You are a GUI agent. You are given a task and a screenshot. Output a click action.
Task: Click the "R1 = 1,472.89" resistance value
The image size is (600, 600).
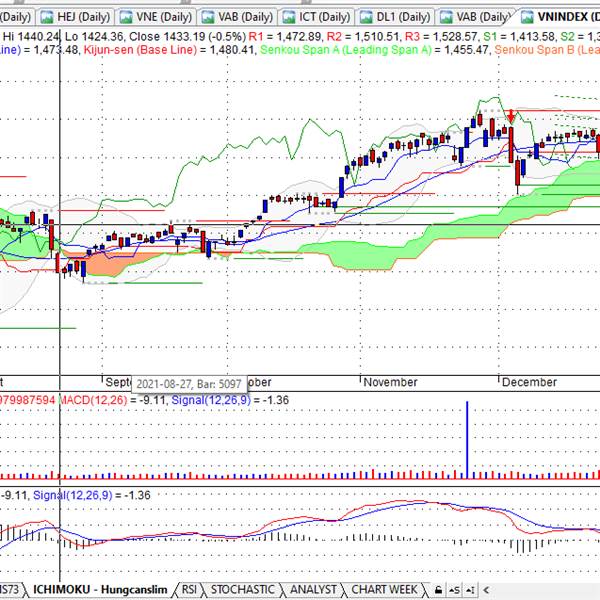pos(285,37)
